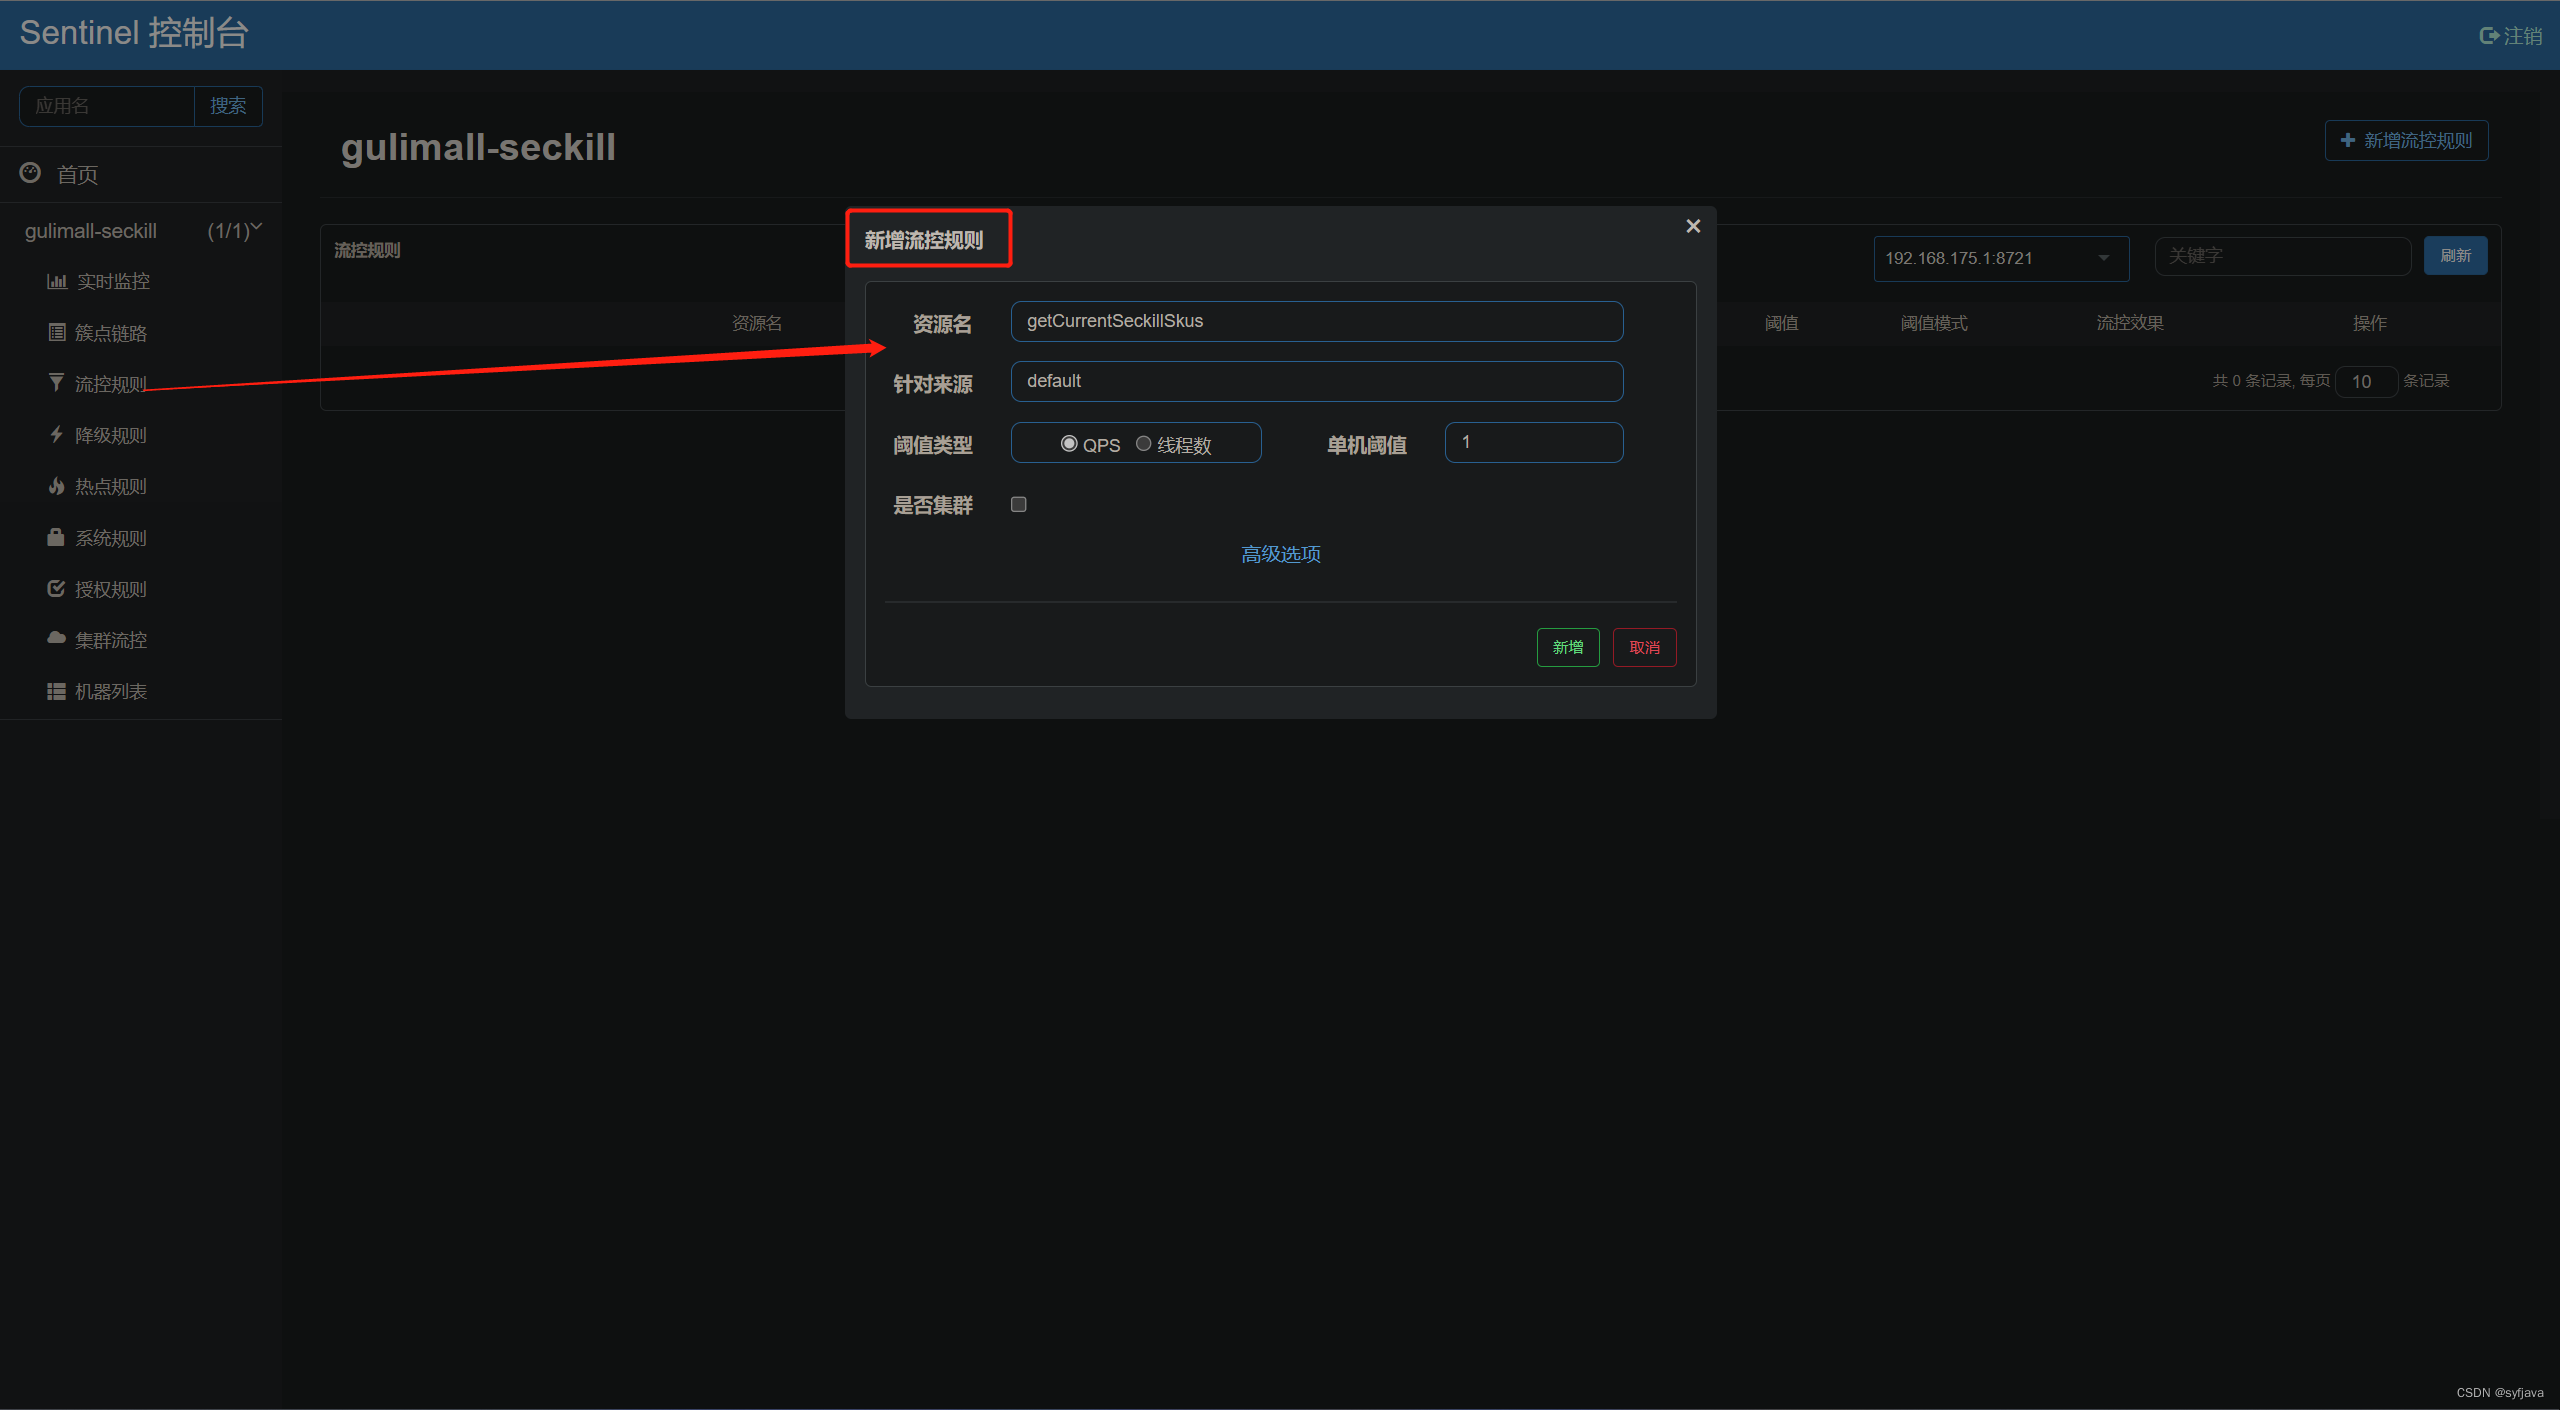Click the logout icon beside 注销

pyautogui.click(x=2489, y=36)
